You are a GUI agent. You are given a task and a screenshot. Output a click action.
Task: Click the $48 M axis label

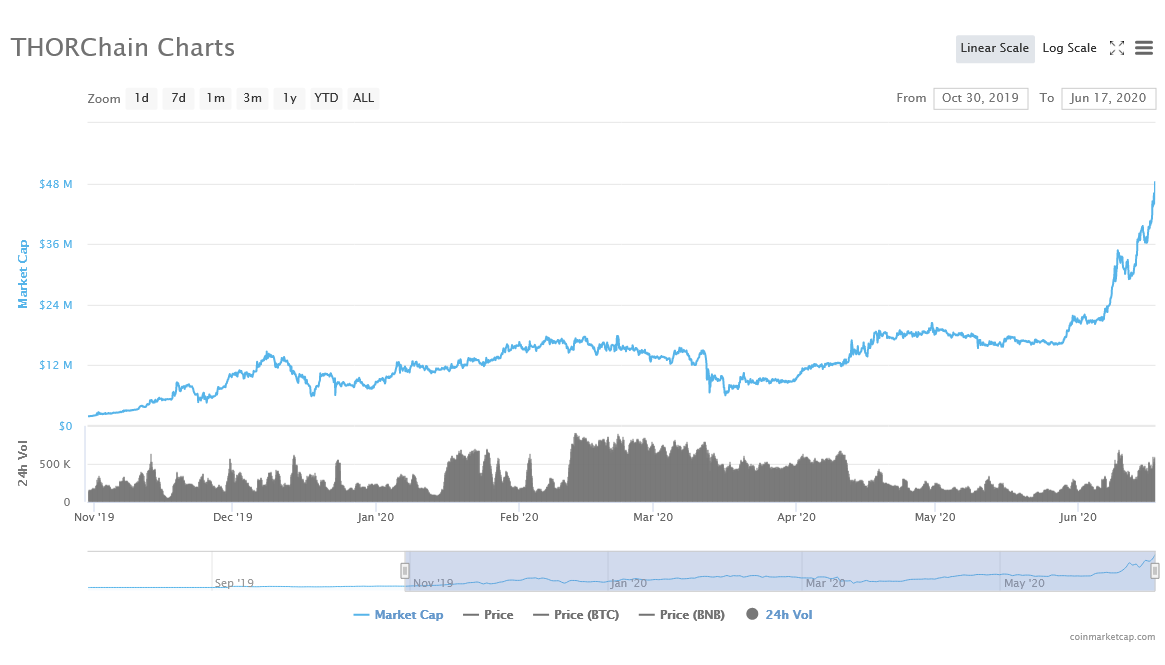pos(56,184)
